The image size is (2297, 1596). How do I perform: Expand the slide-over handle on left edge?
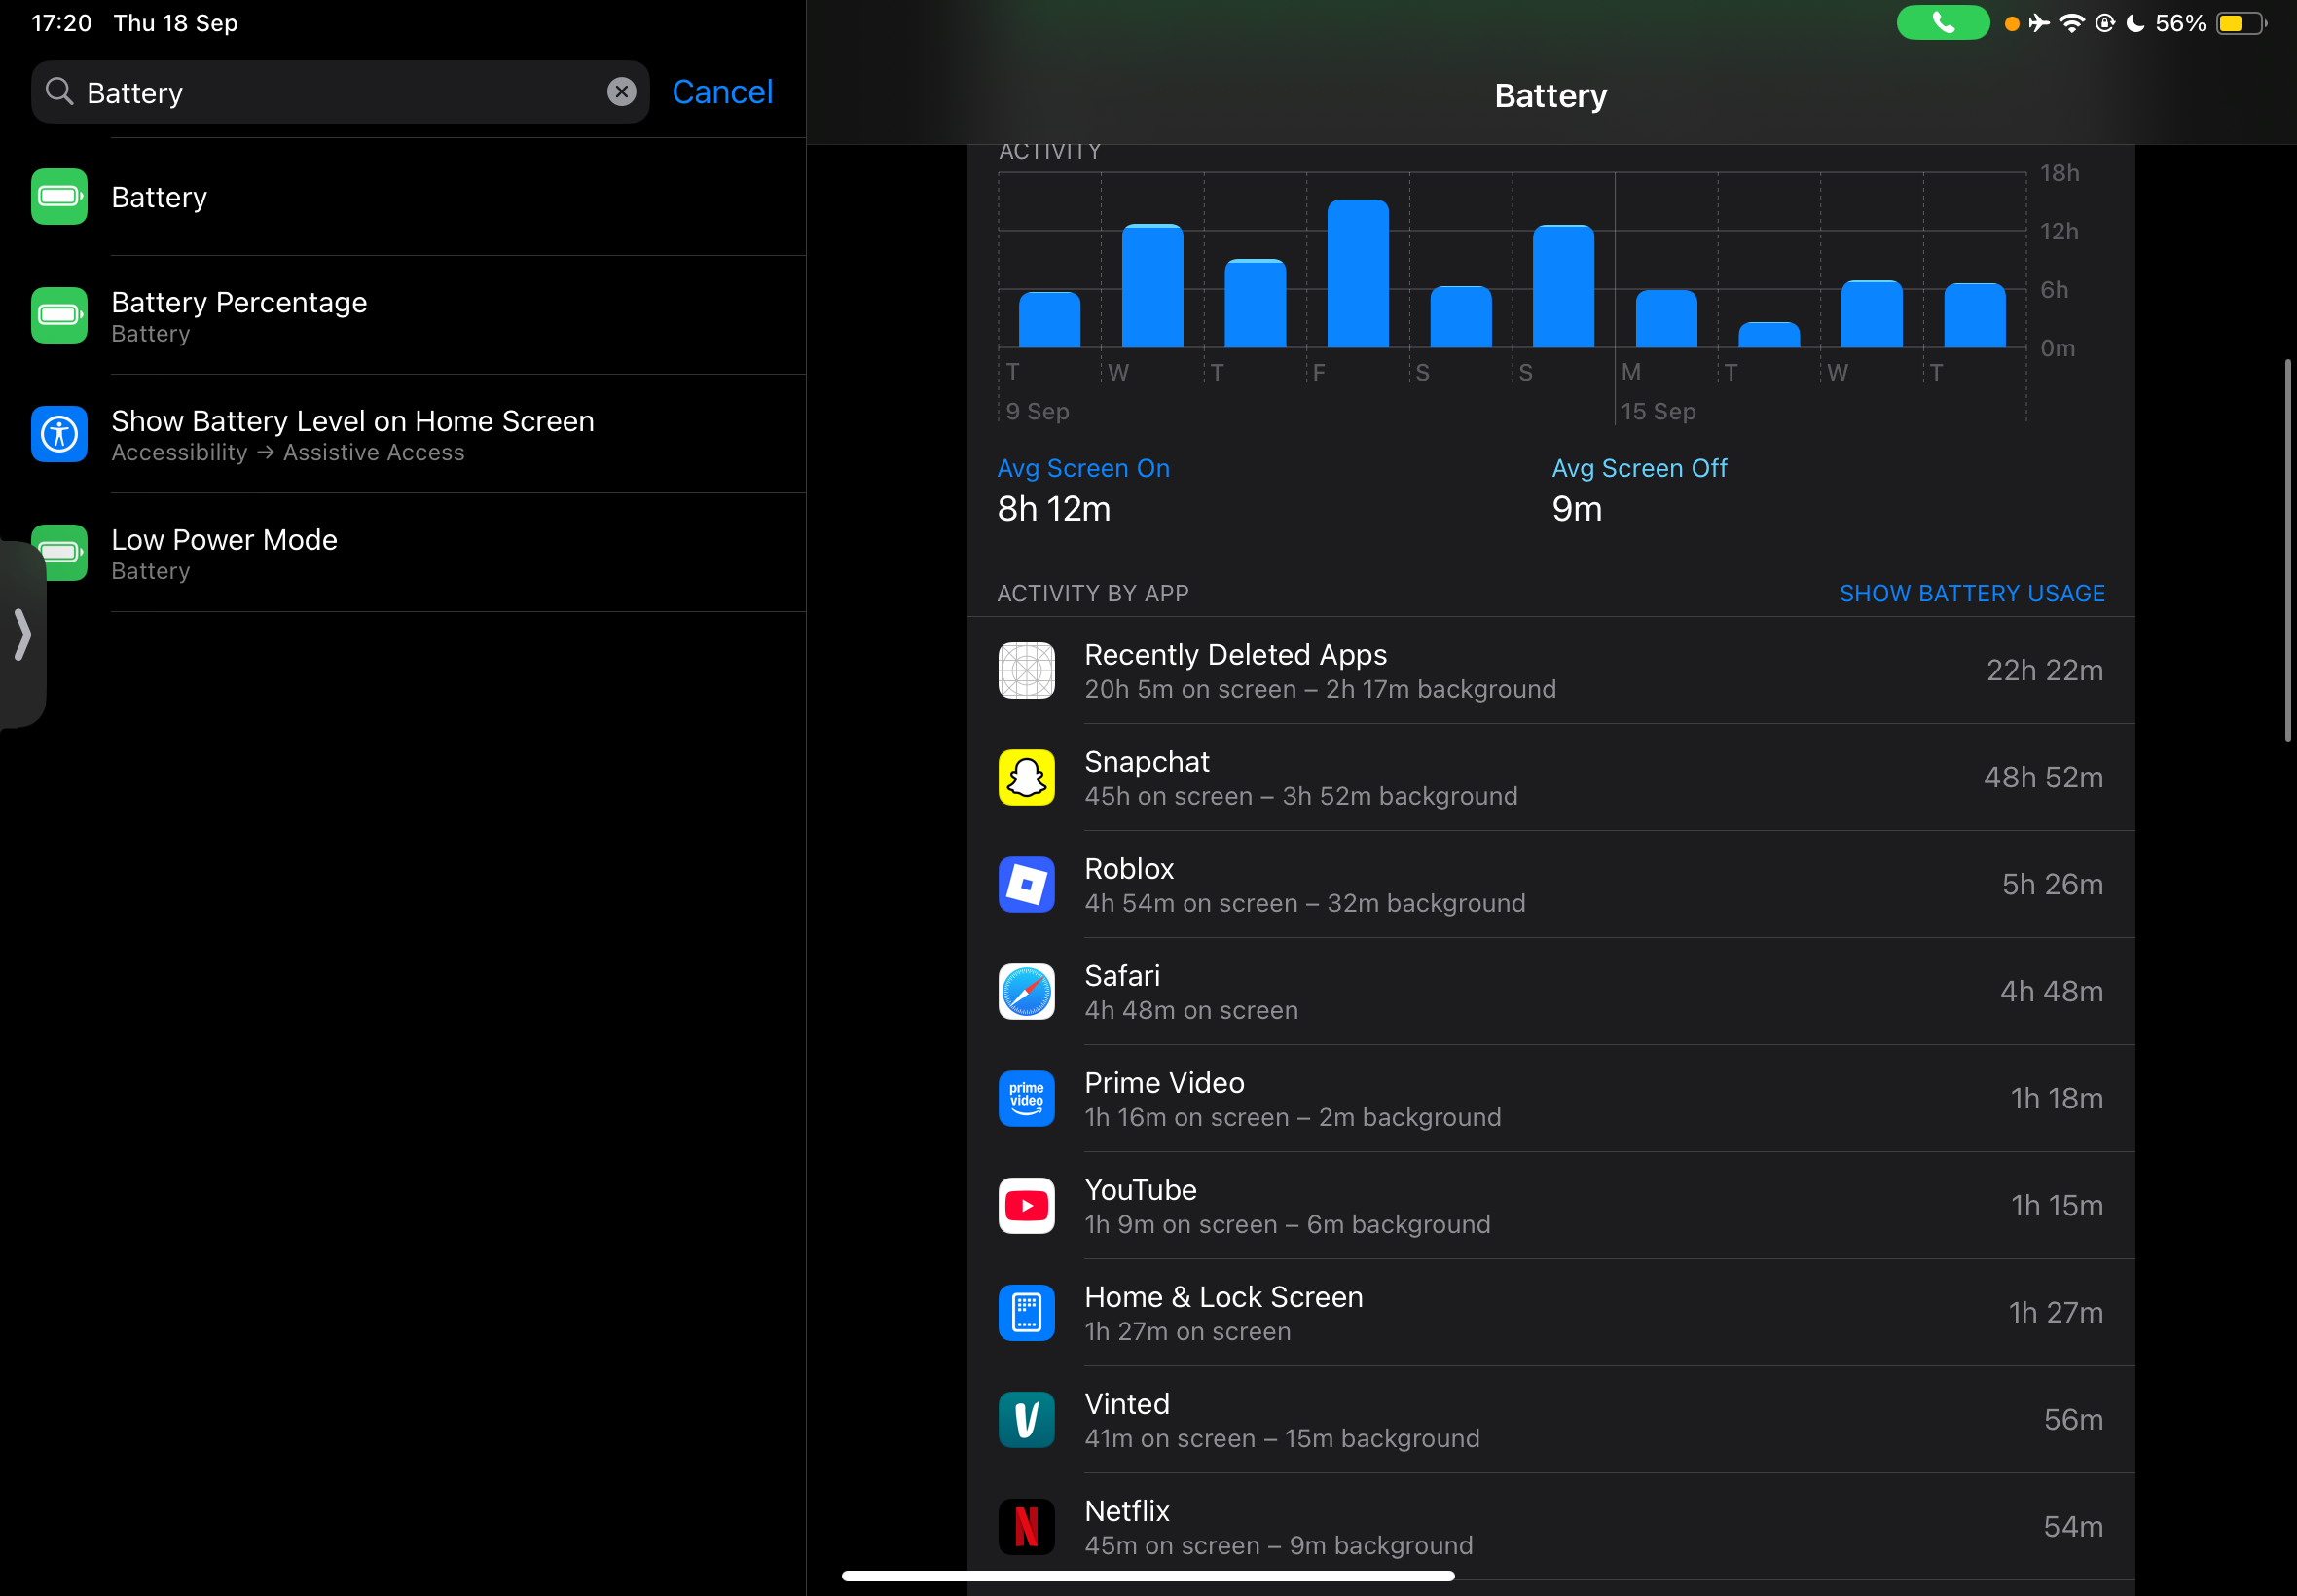22,634
